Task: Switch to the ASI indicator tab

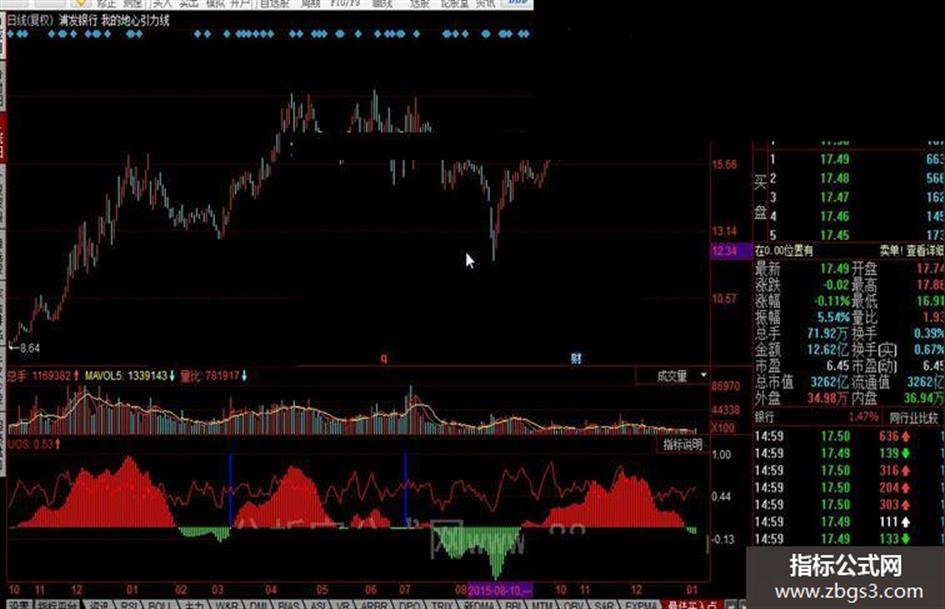Action: pyautogui.click(x=318, y=604)
